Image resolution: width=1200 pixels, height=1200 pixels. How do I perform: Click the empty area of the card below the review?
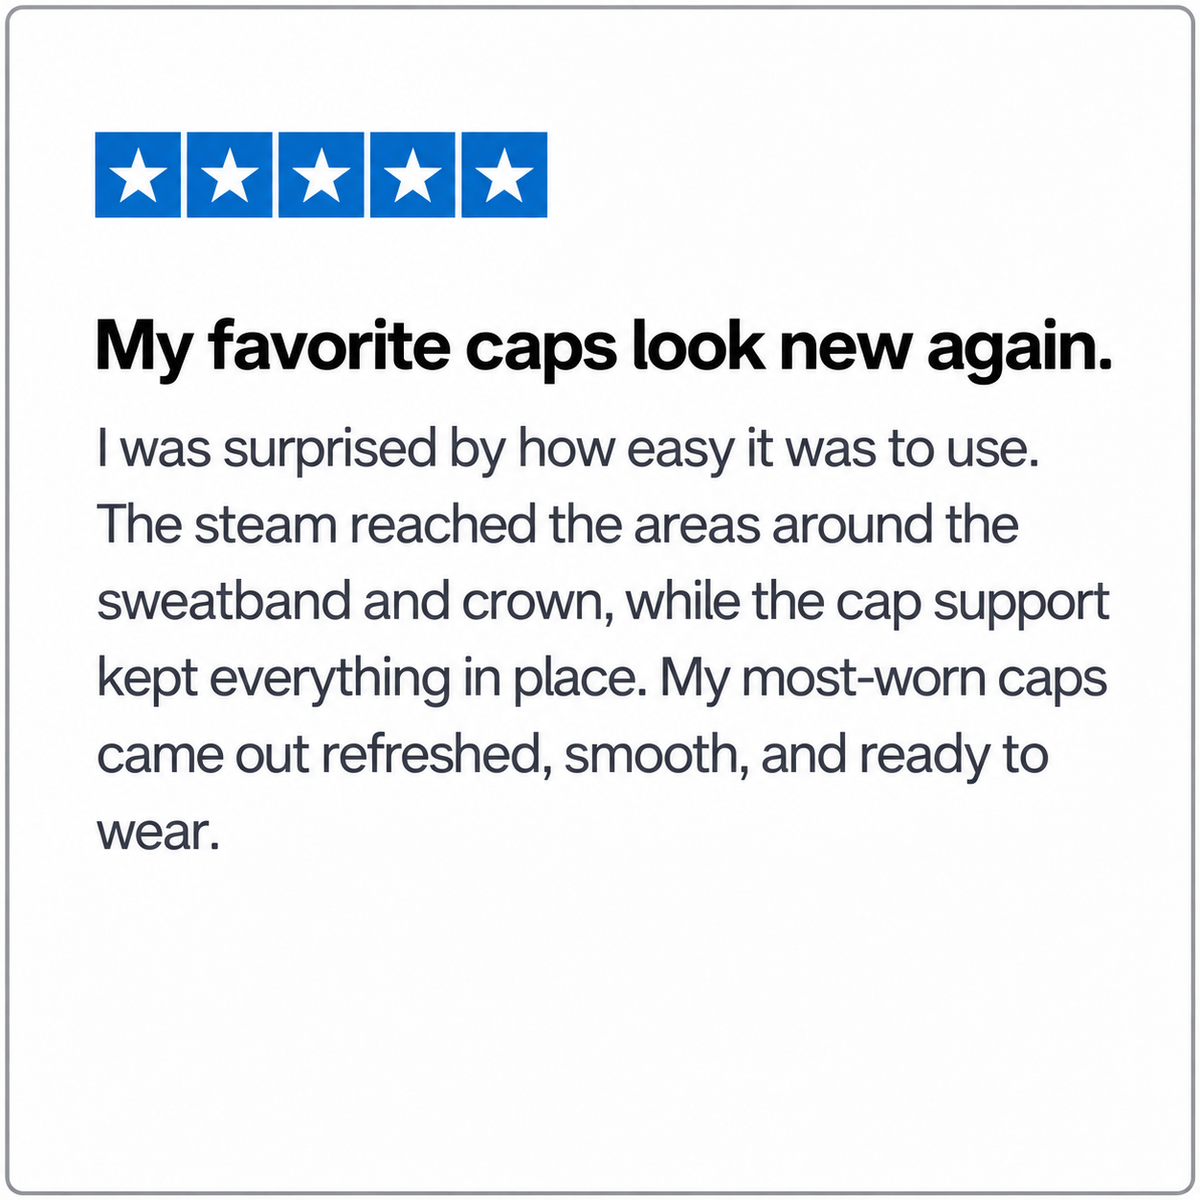click(600, 1020)
